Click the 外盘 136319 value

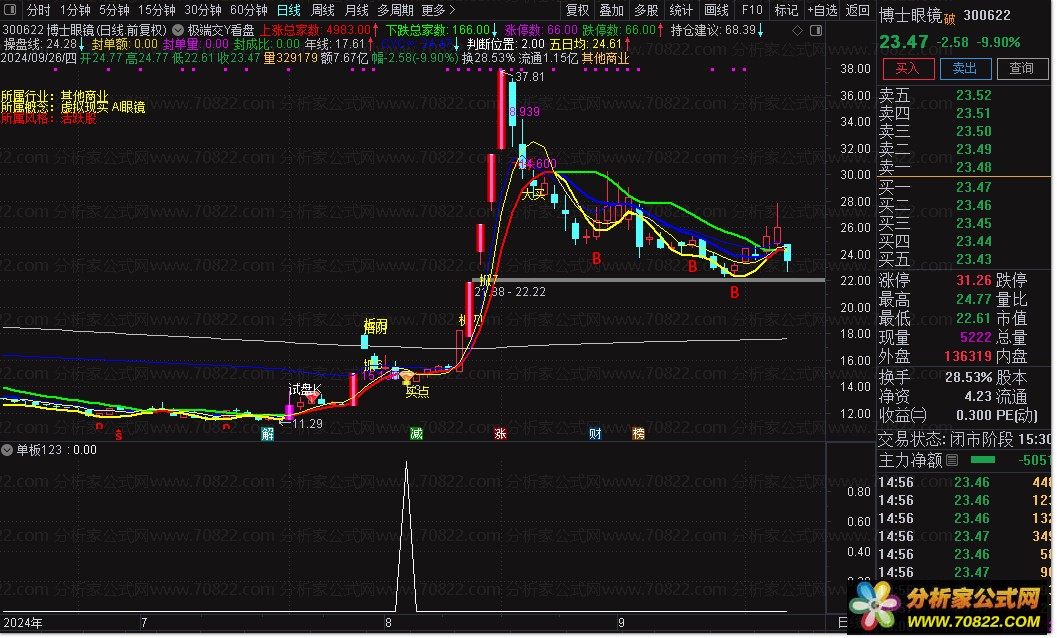pyautogui.click(x=968, y=356)
